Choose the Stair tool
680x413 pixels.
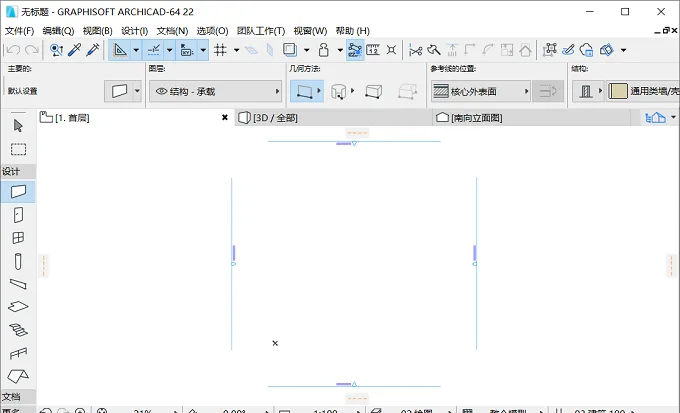tap(18, 330)
